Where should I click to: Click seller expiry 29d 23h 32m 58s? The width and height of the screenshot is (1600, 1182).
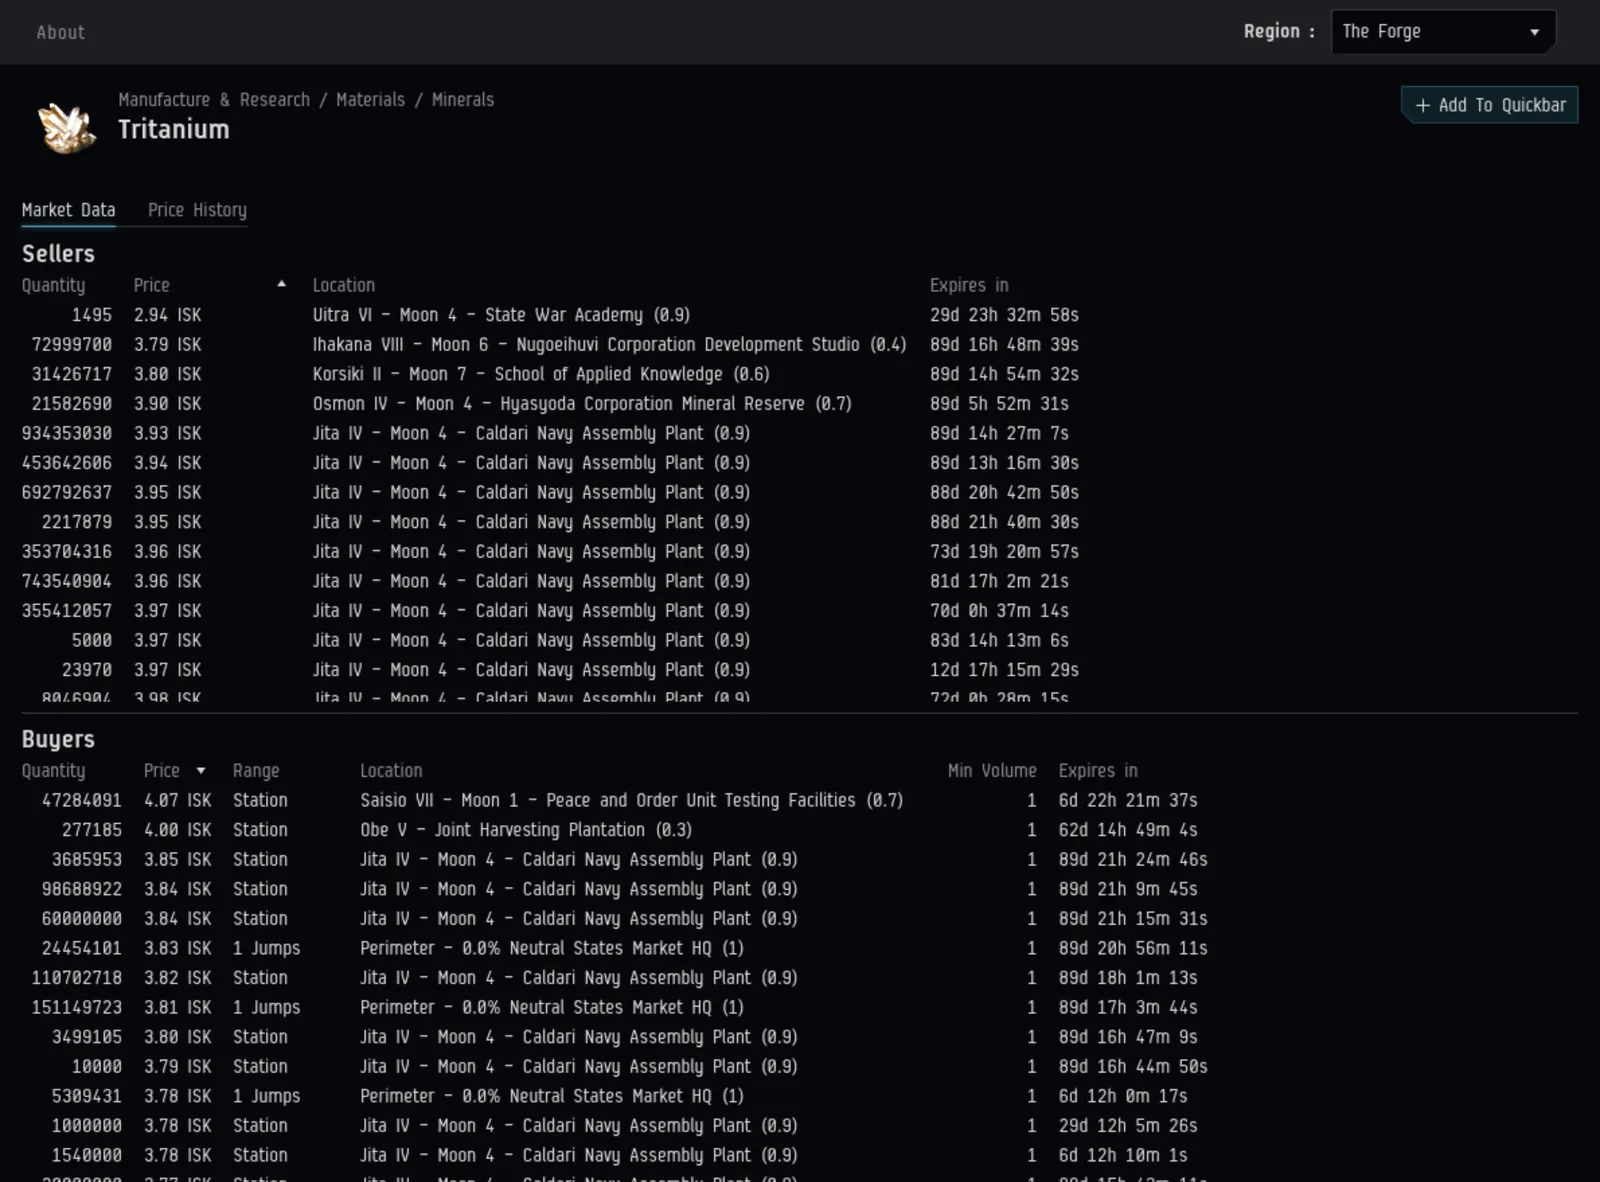(x=1004, y=315)
